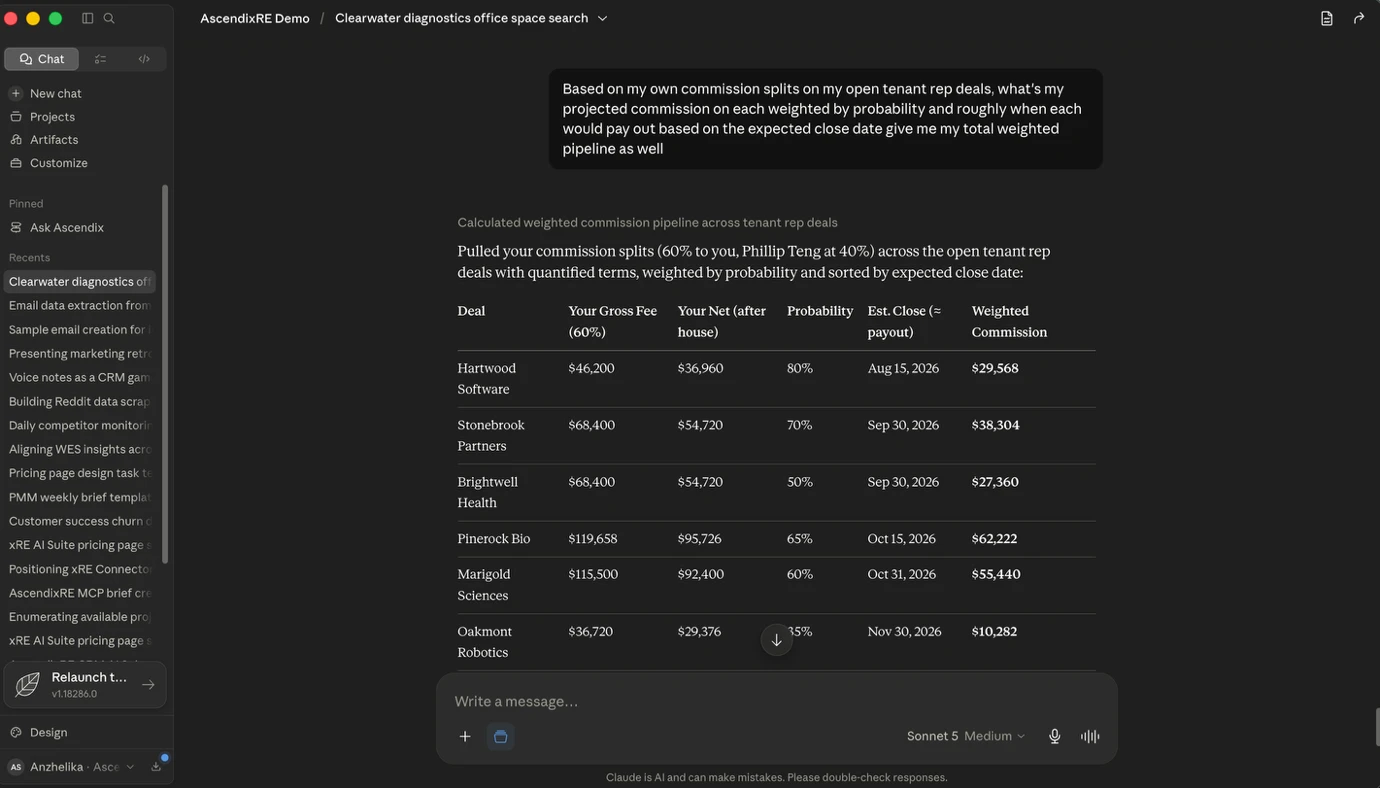This screenshot has width=1380, height=788.
Task: Open Positioning xRE Connector chat
Action: point(80,569)
